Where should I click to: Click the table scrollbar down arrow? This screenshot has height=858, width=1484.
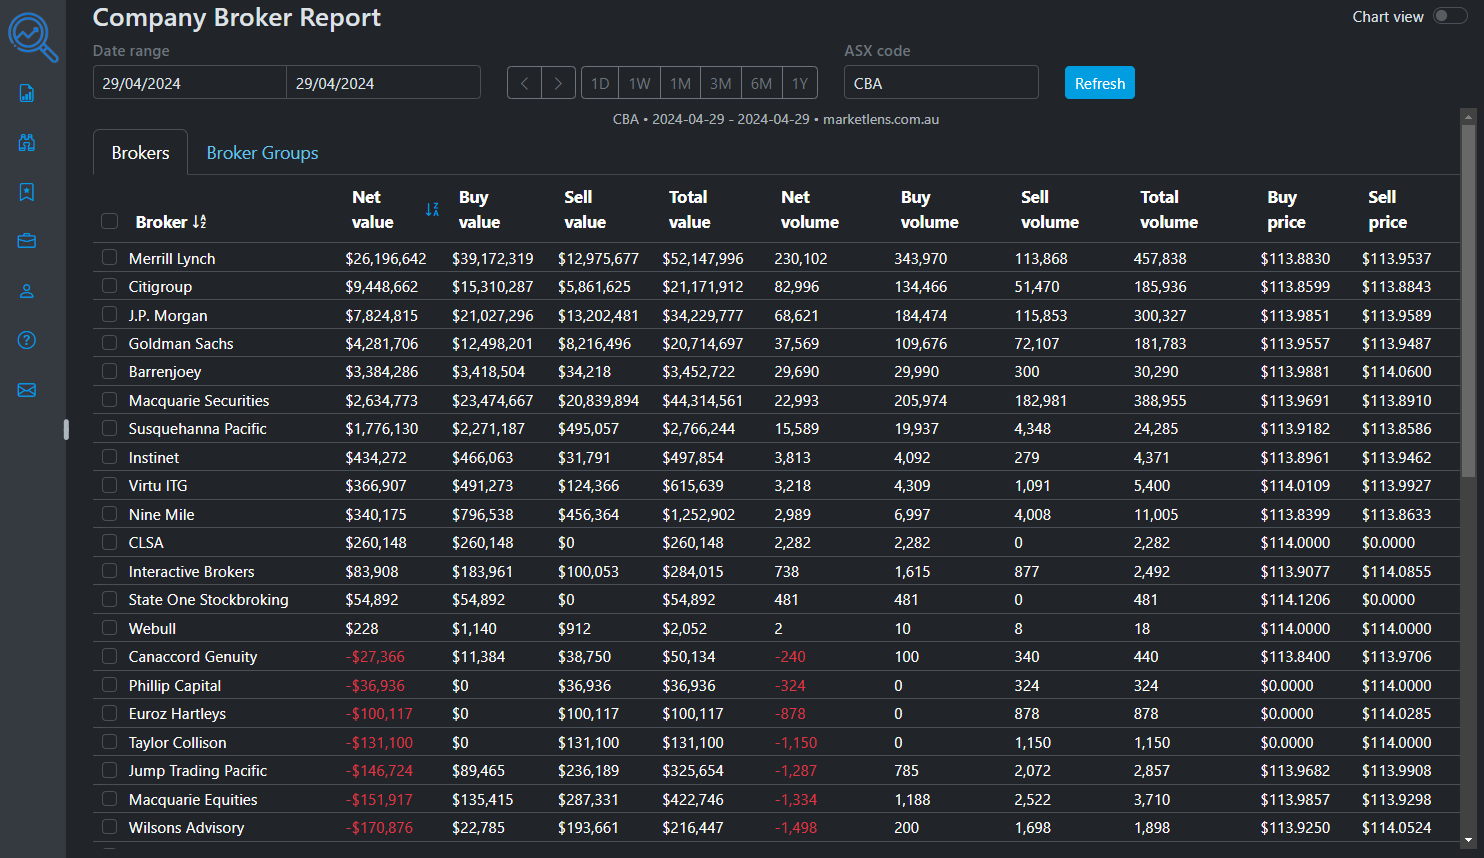coord(1468,841)
